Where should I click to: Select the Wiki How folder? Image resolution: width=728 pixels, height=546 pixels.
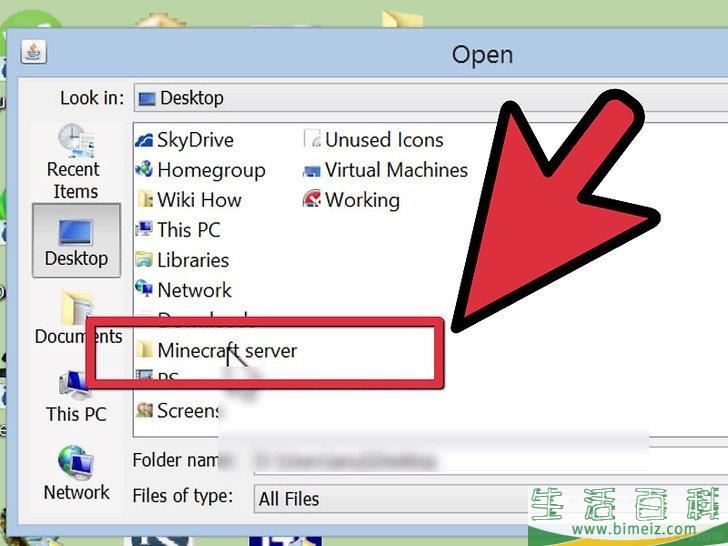pyautogui.click(x=189, y=200)
